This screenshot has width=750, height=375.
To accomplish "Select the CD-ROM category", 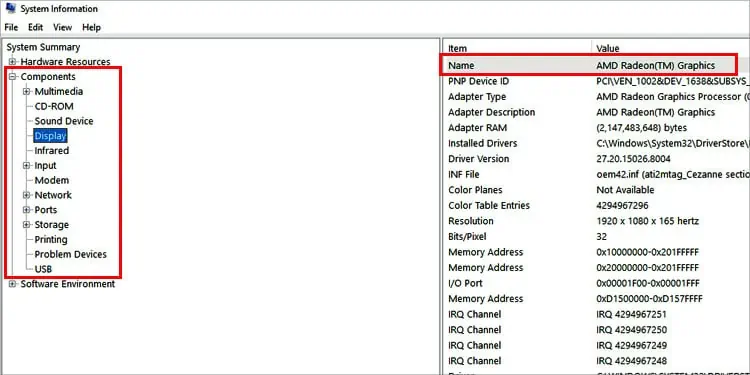I will (54, 106).
